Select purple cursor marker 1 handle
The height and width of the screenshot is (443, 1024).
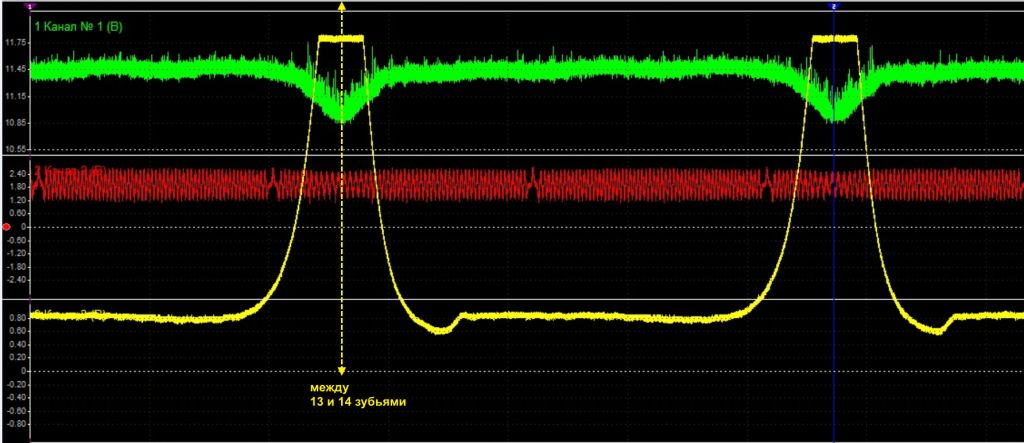32,6
